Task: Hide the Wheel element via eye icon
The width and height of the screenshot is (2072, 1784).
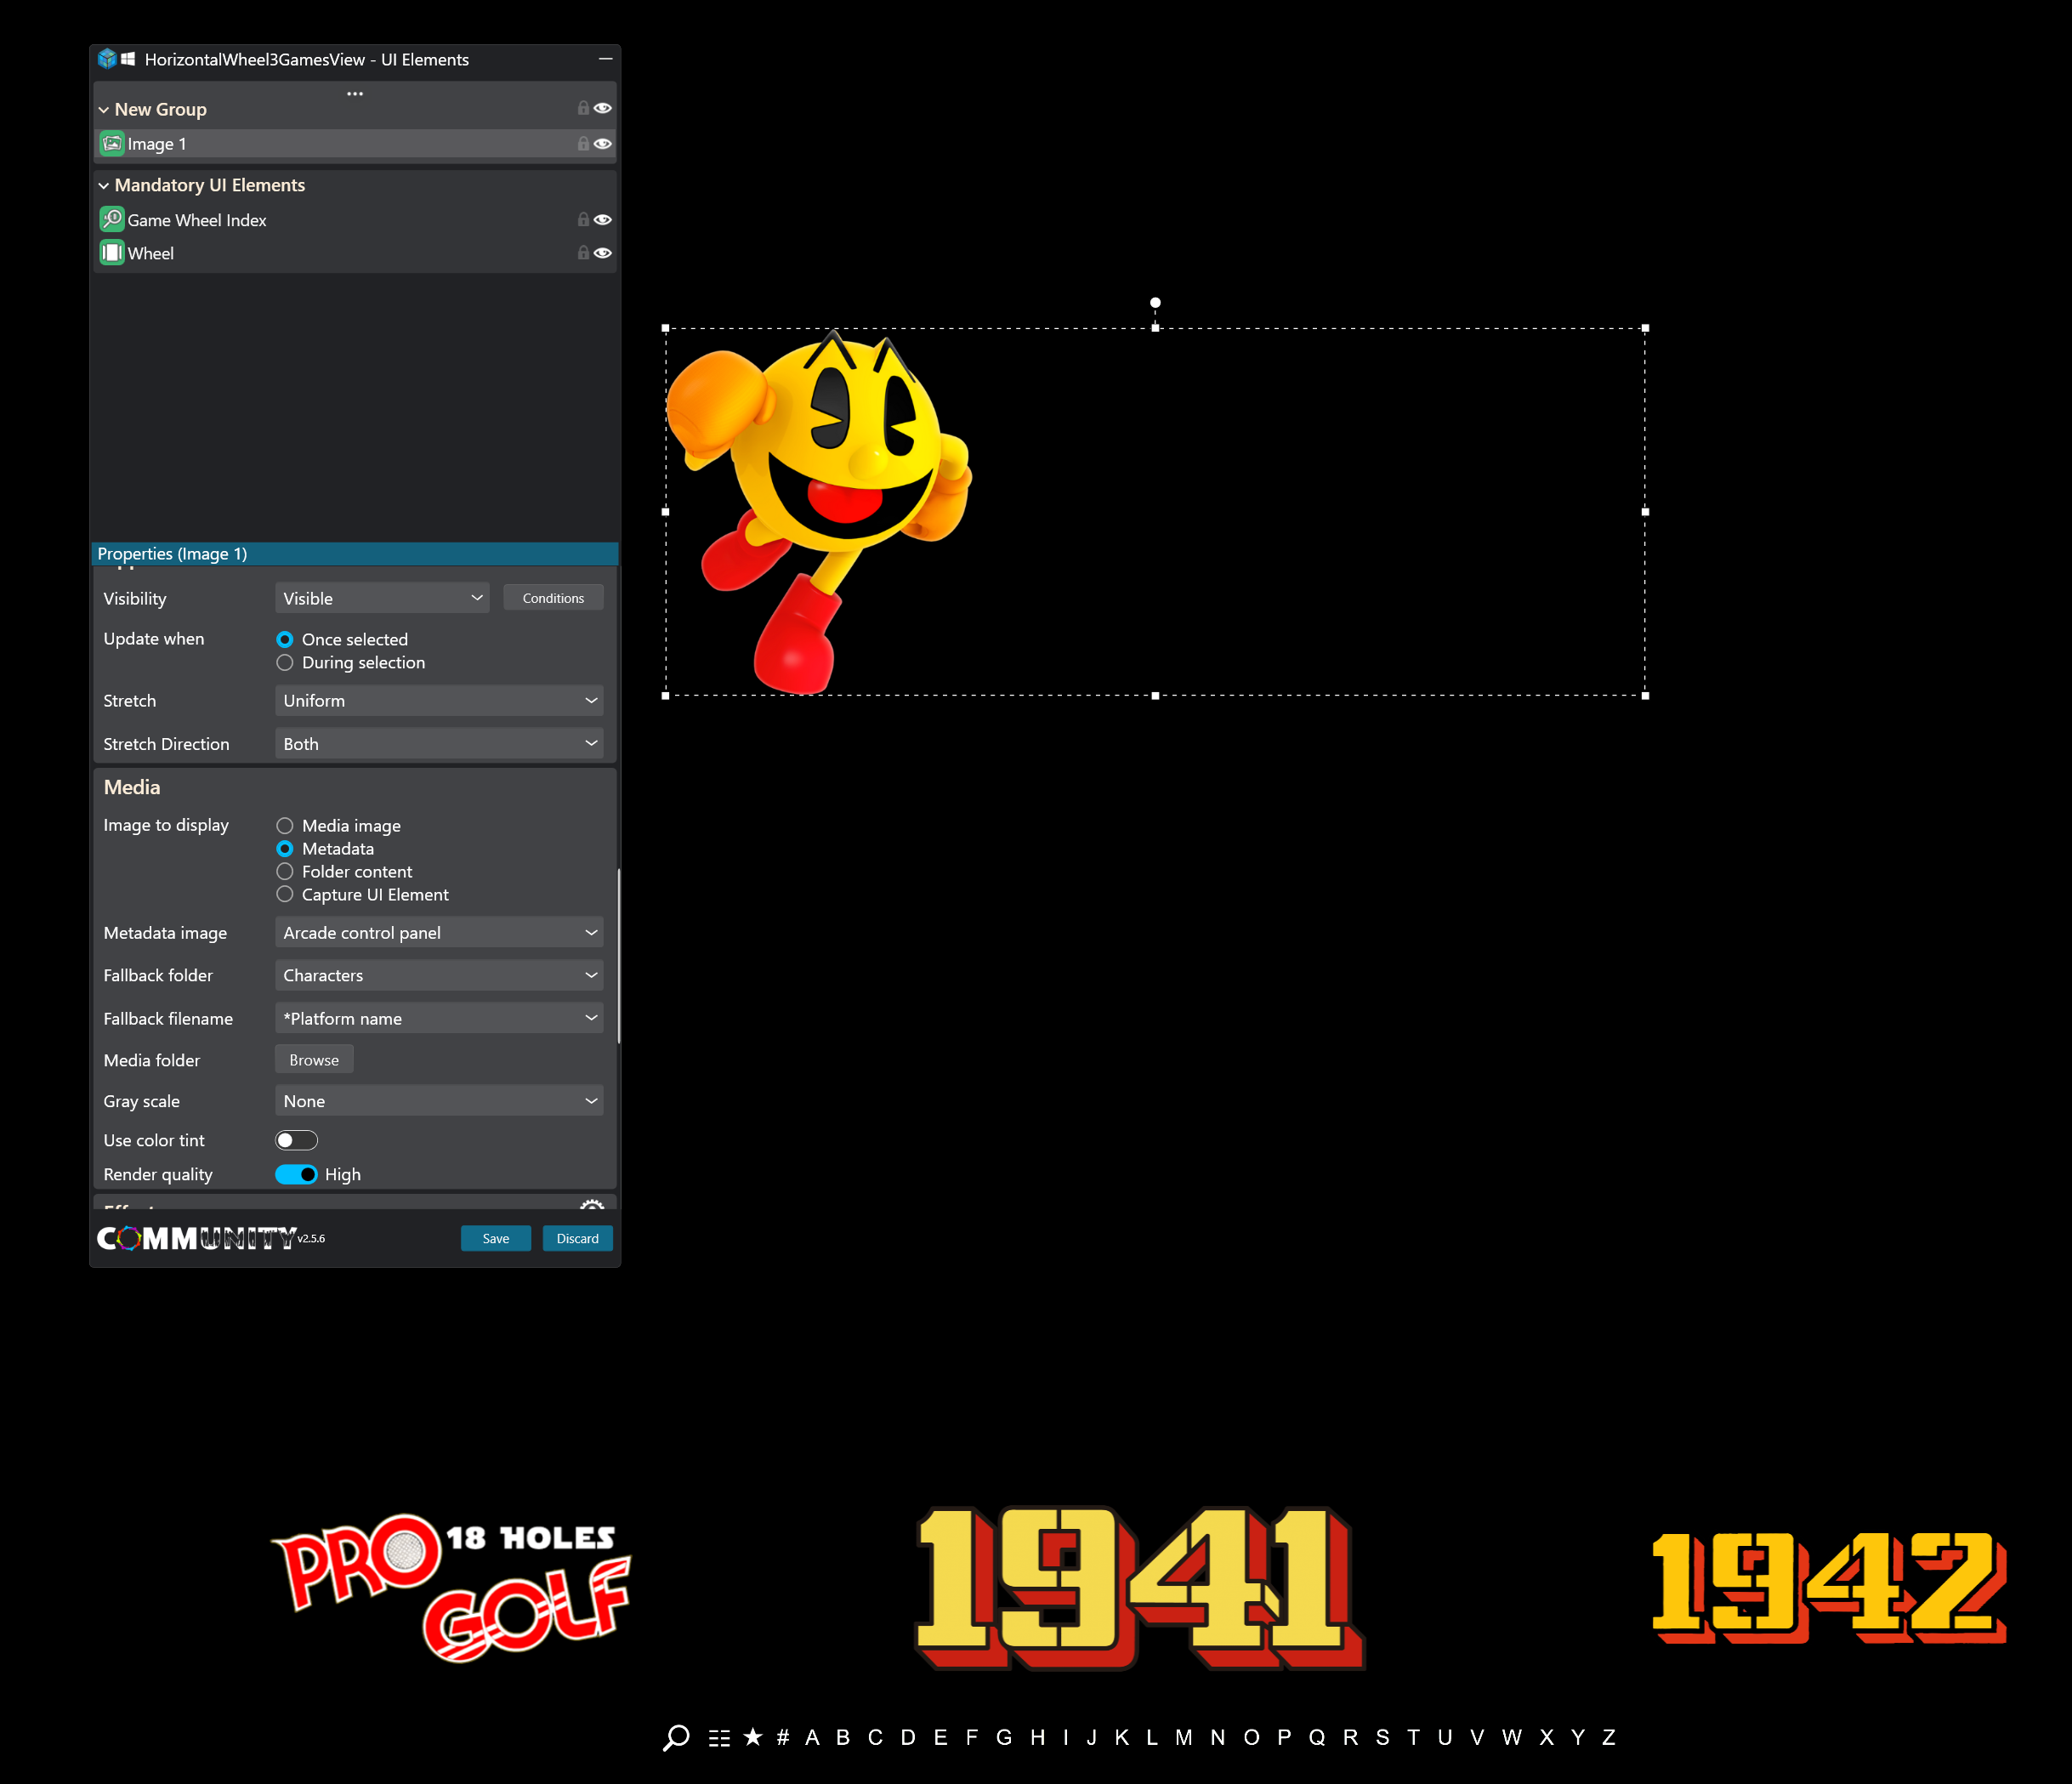Action: tap(603, 253)
